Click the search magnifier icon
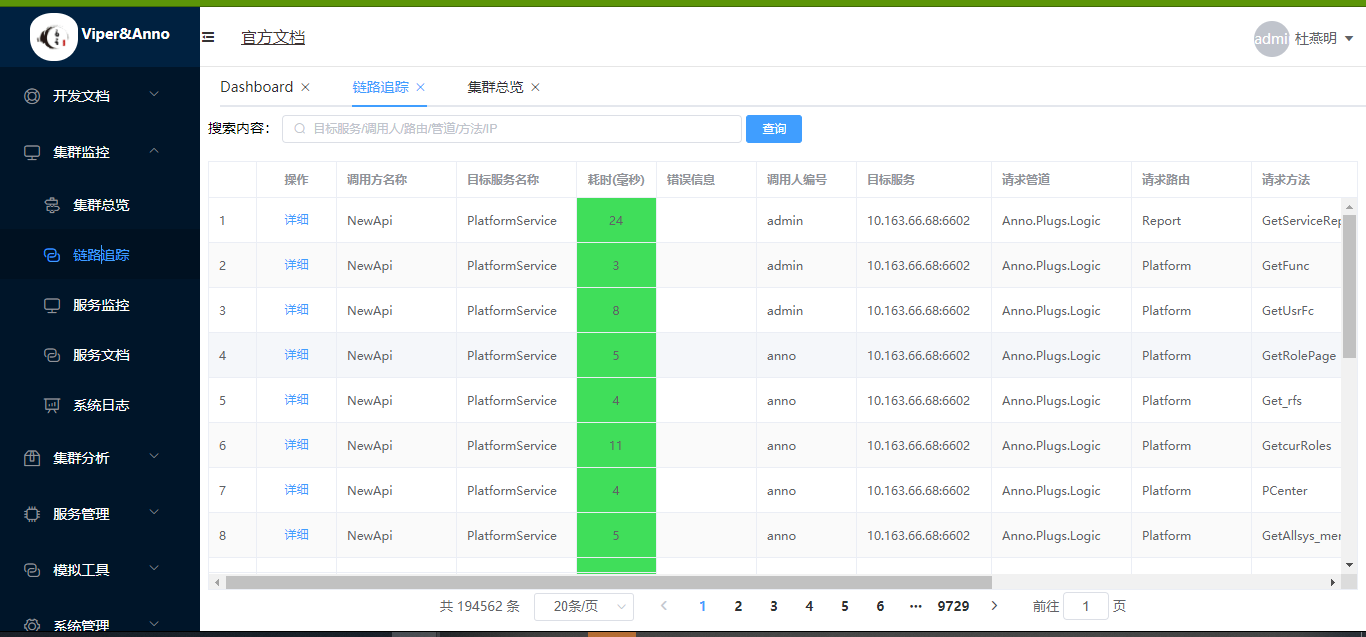1366x637 pixels. [x=299, y=129]
